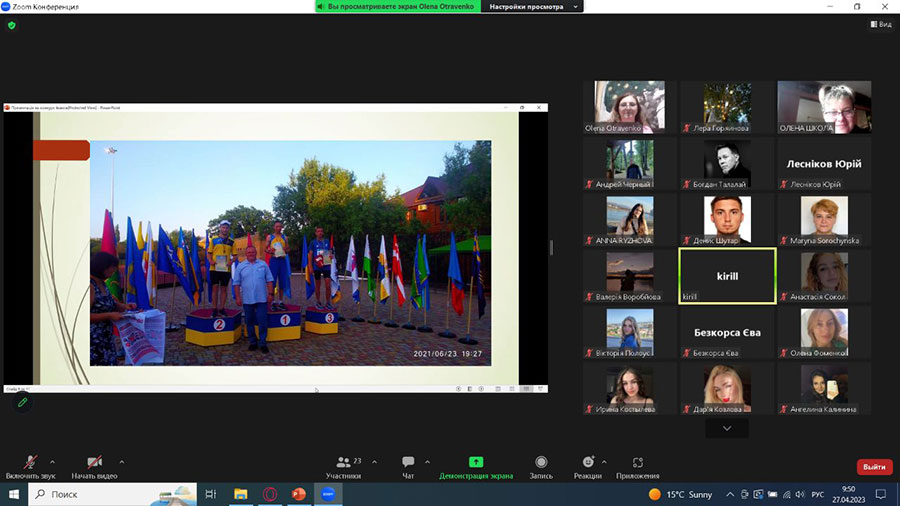The image size is (900, 506).
Task: Select kirill's highlighted video tile
Action: click(x=727, y=276)
